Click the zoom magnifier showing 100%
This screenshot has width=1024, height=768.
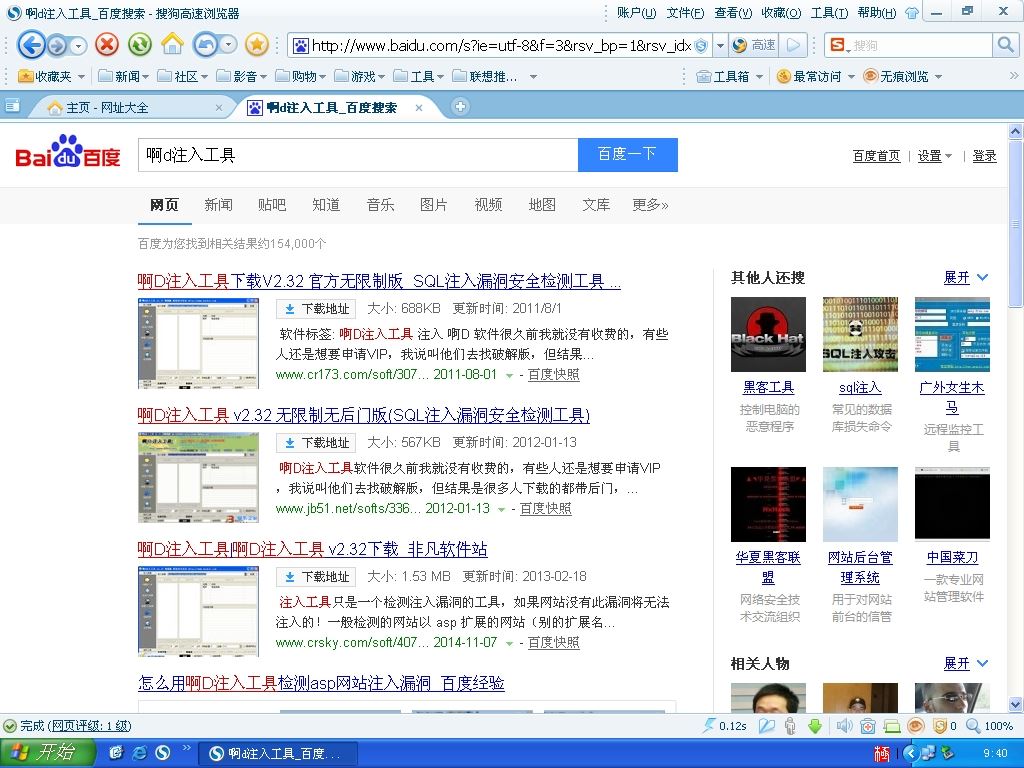click(989, 726)
